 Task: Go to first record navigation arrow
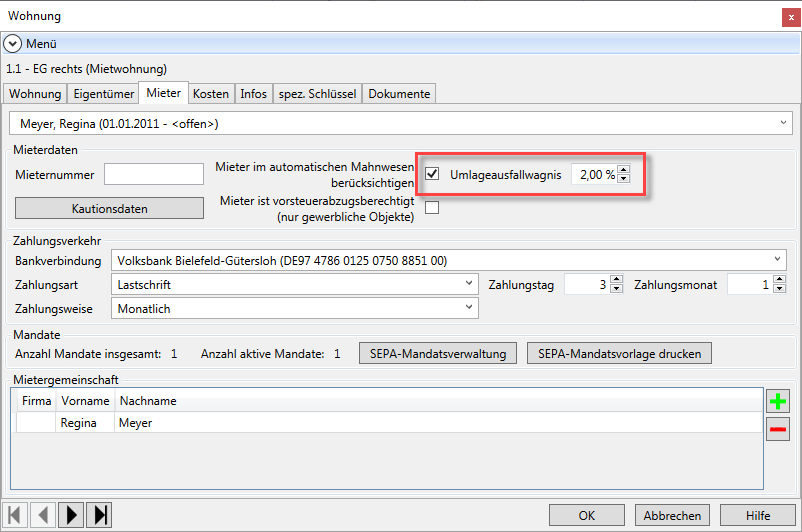point(16,515)
